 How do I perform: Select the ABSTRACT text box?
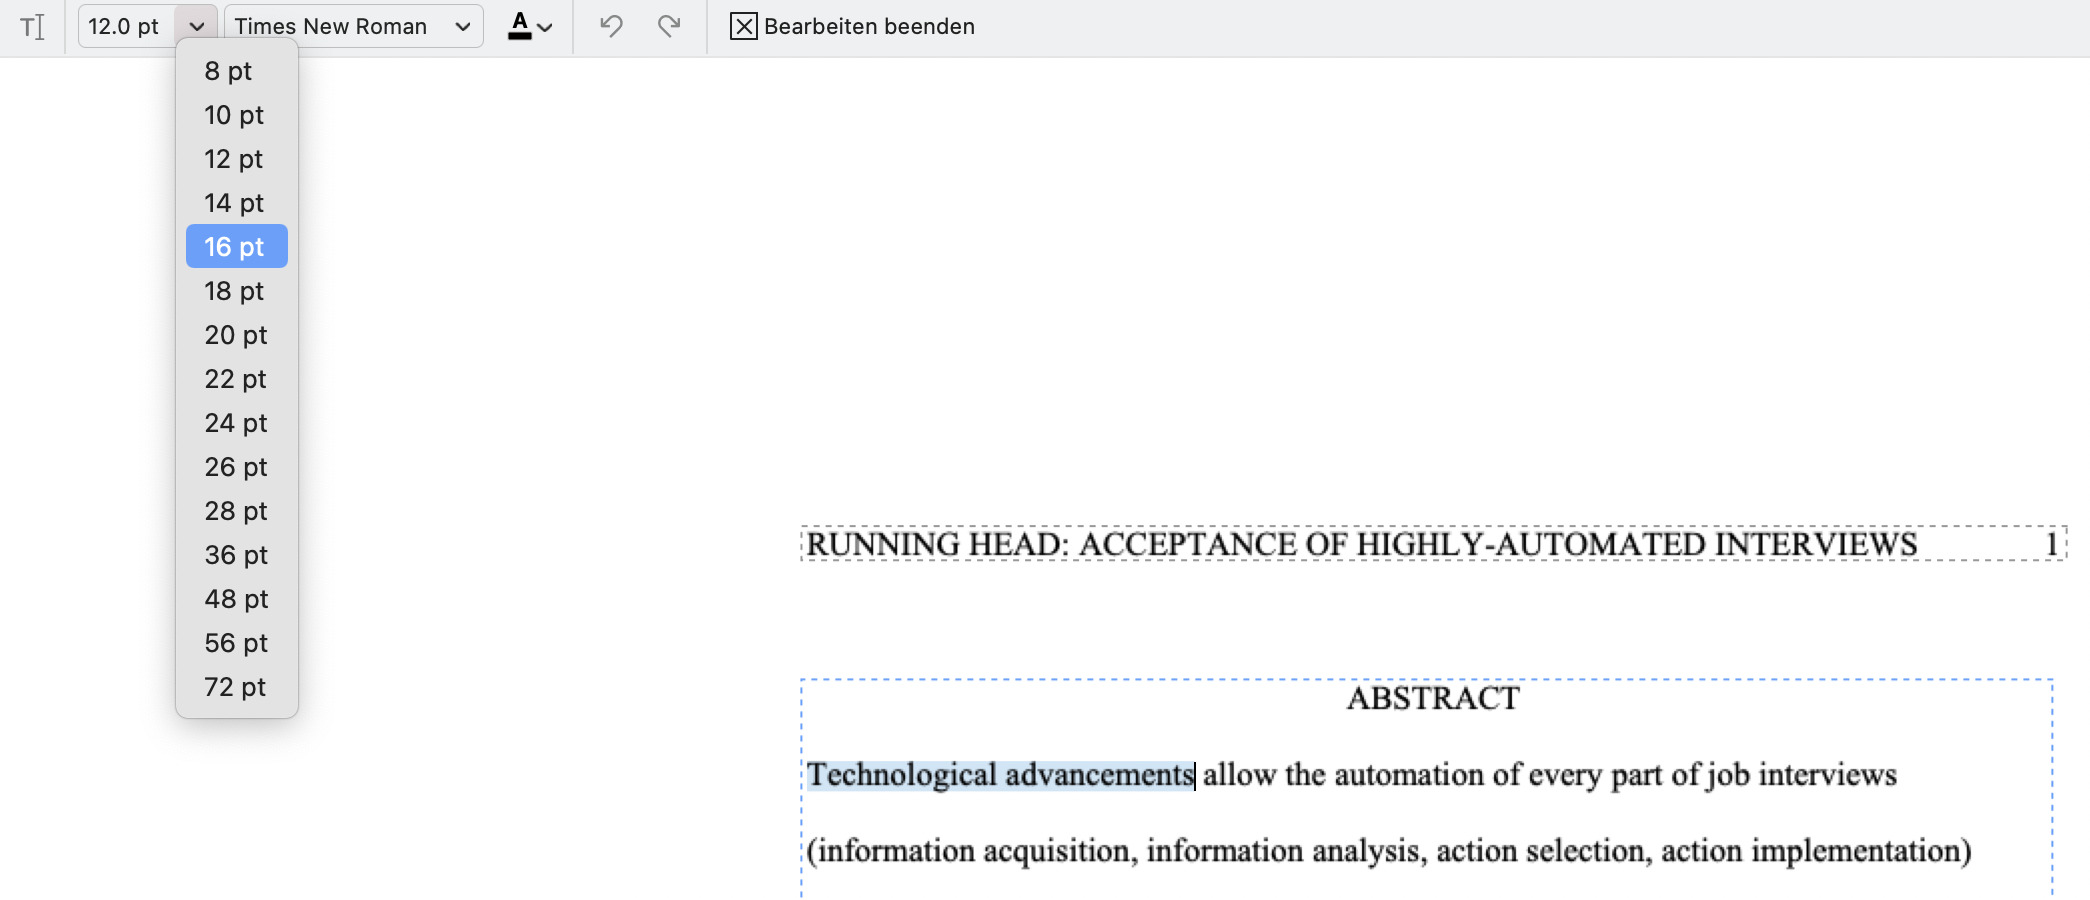(1432, 698)
